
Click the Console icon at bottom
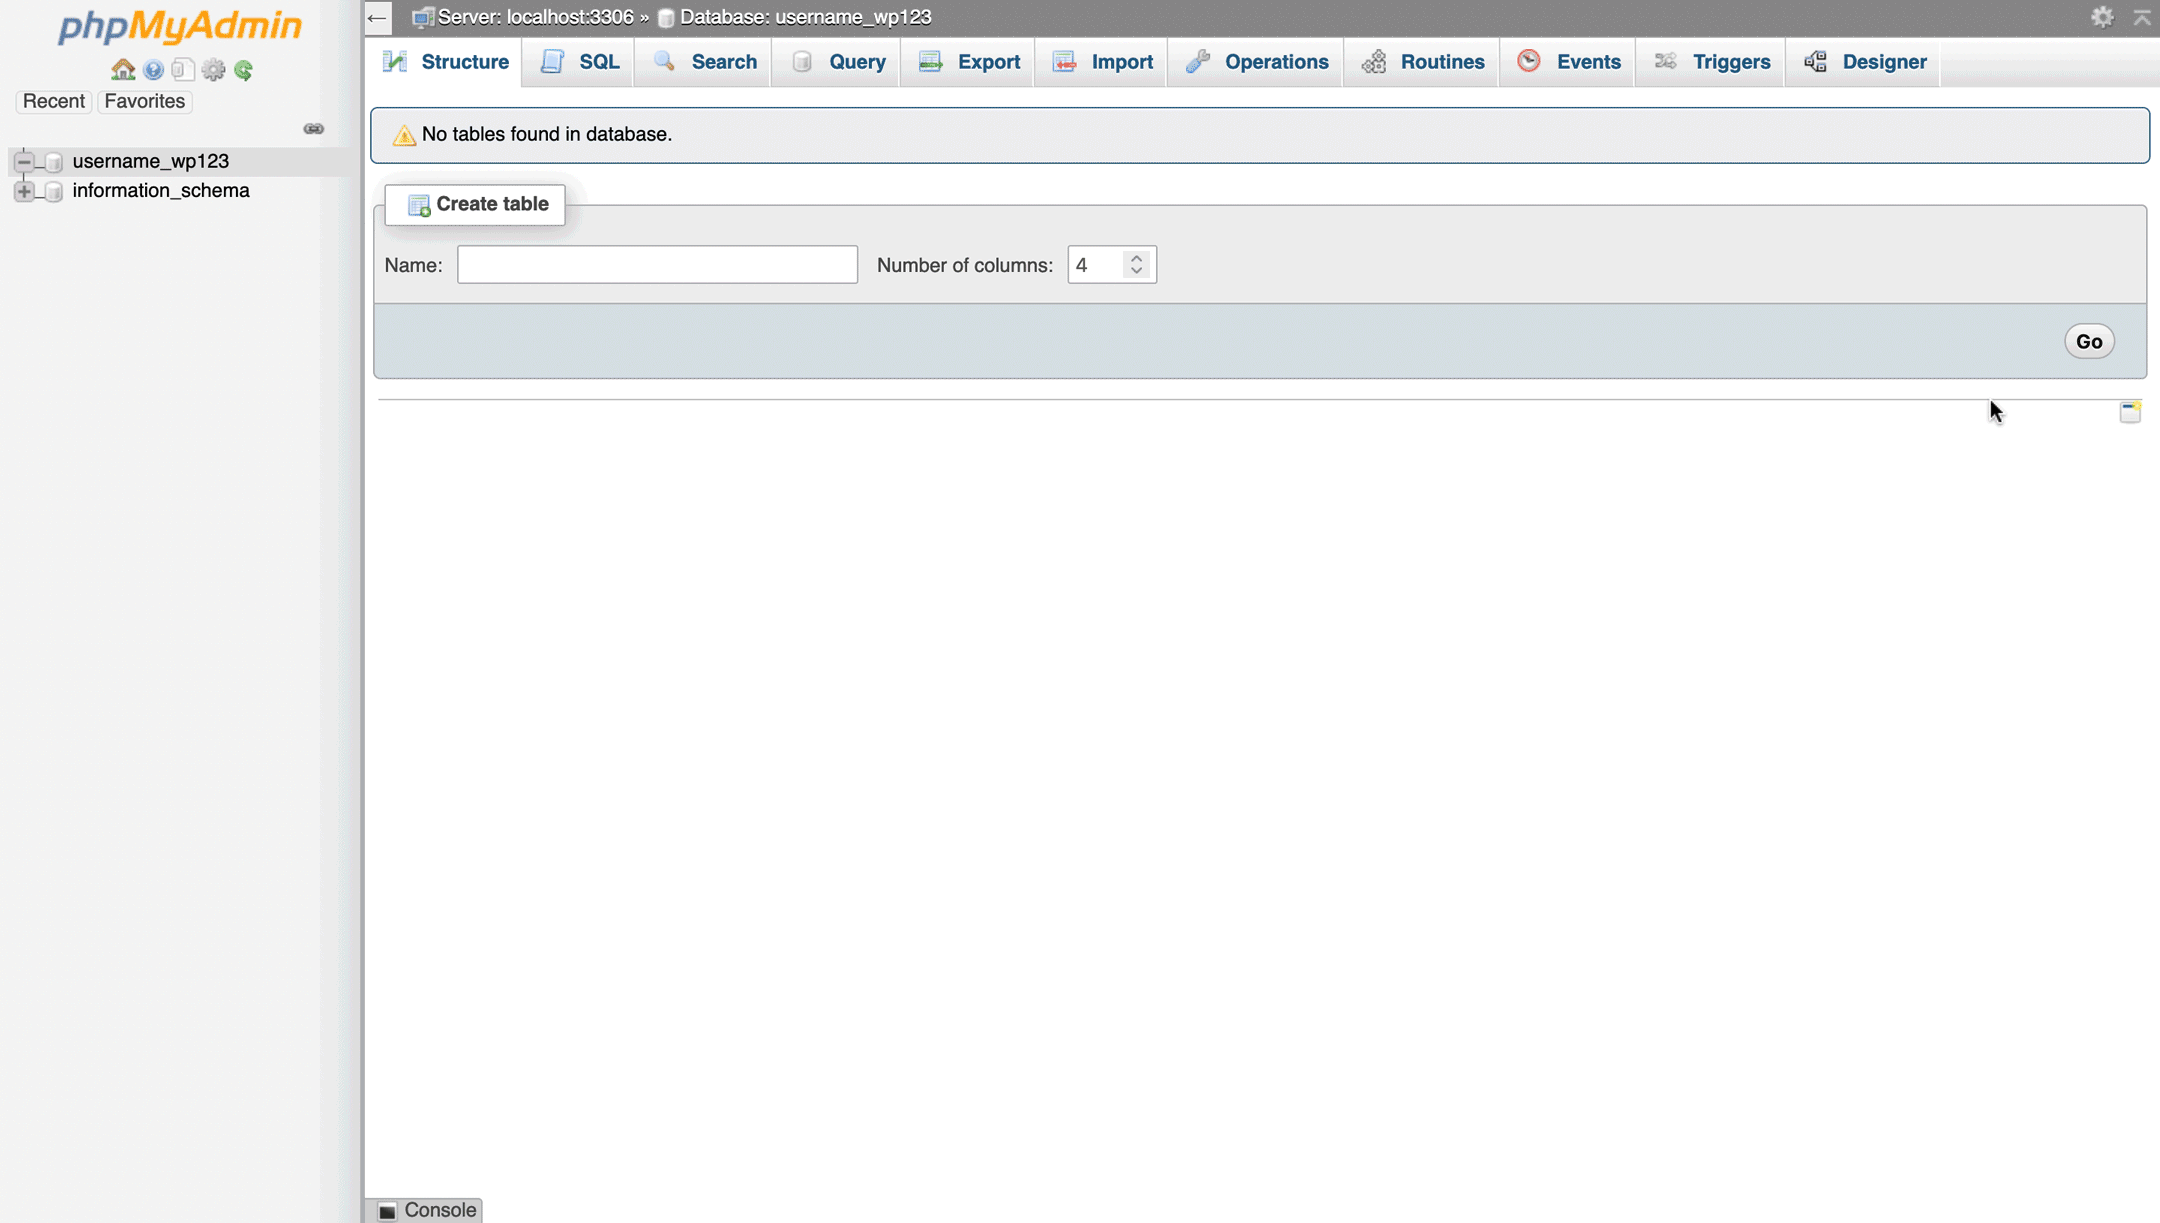pyautogui.click(x=388, y=1211)
